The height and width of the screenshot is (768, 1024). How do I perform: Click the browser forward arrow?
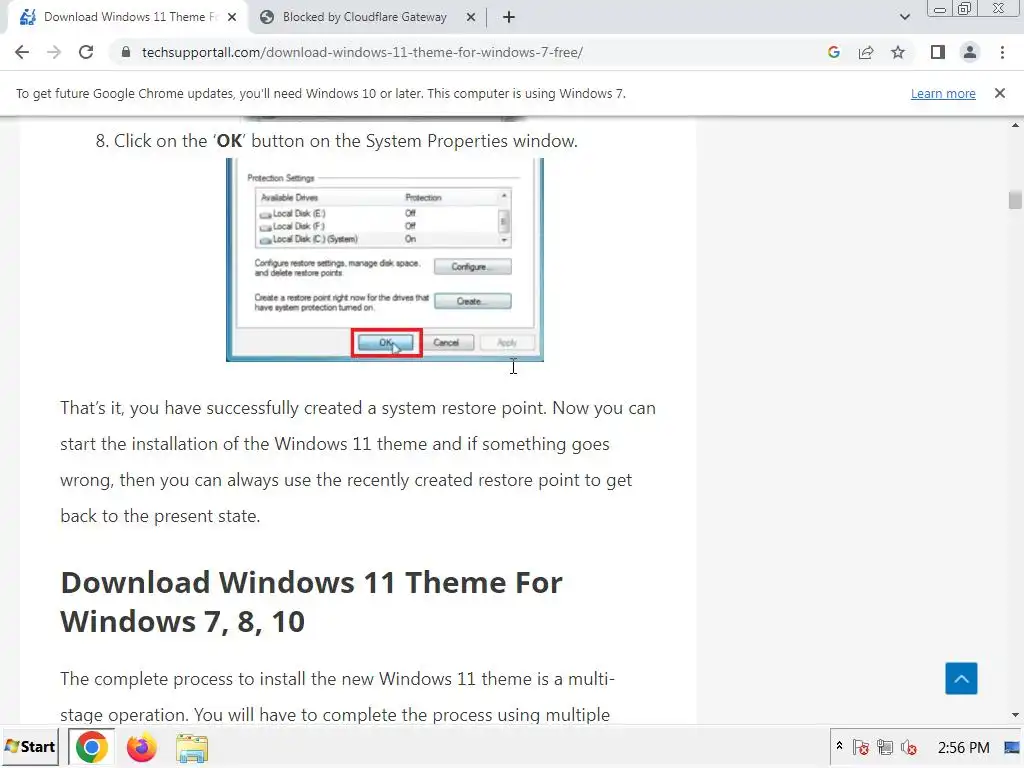coord(54,52)
